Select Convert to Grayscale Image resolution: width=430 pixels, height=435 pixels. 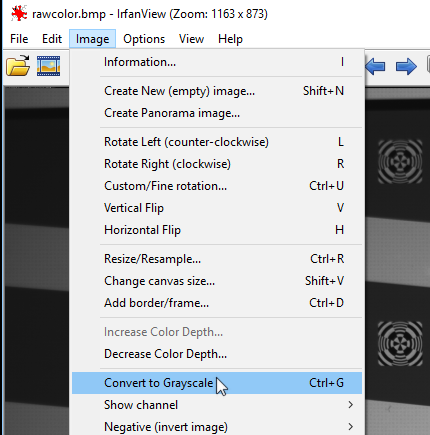pos(217,383)
